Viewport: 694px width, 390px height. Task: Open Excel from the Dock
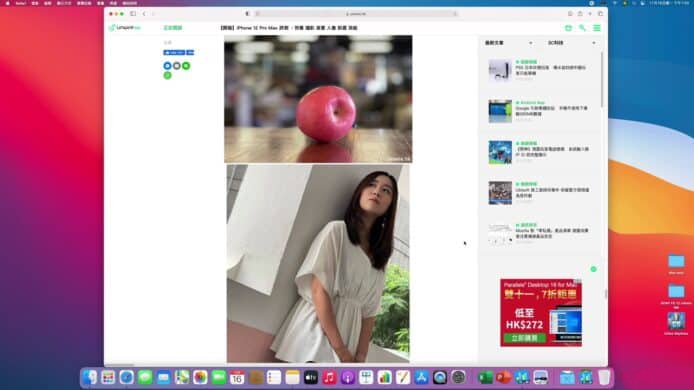pos(486,378)
